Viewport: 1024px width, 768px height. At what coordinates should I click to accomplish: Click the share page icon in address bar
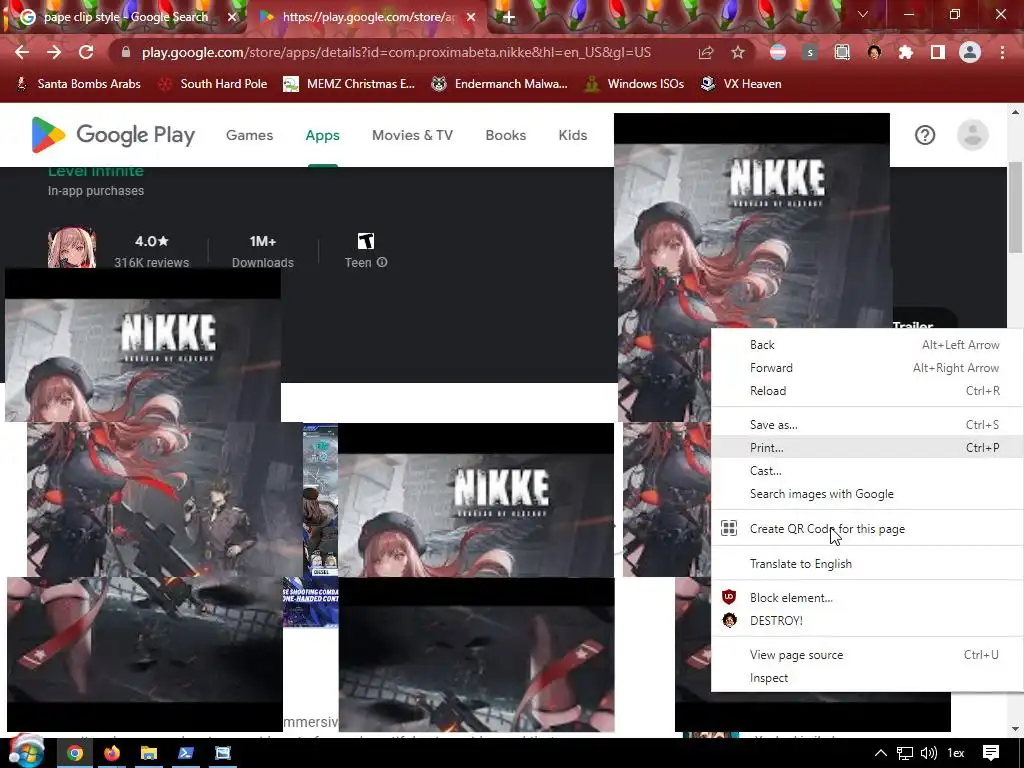(706, 53)
